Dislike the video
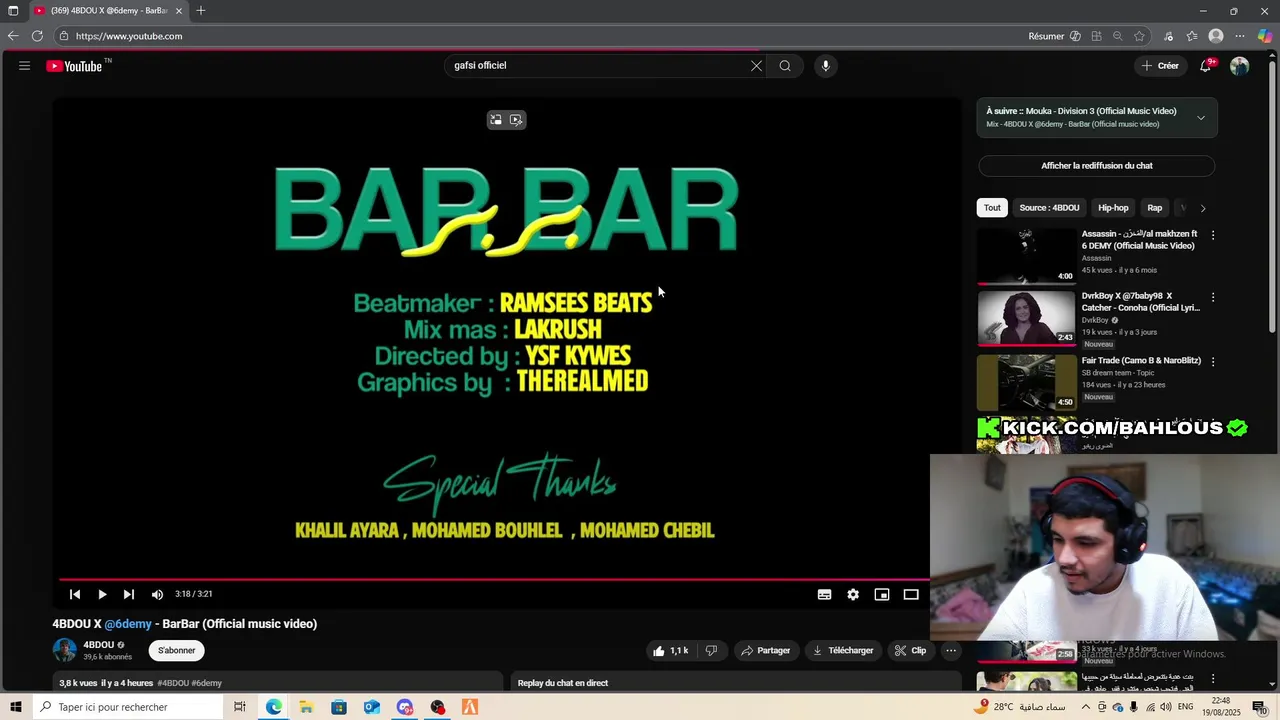The height and width of the screenshot is (720, 1280). coord(711,651)
